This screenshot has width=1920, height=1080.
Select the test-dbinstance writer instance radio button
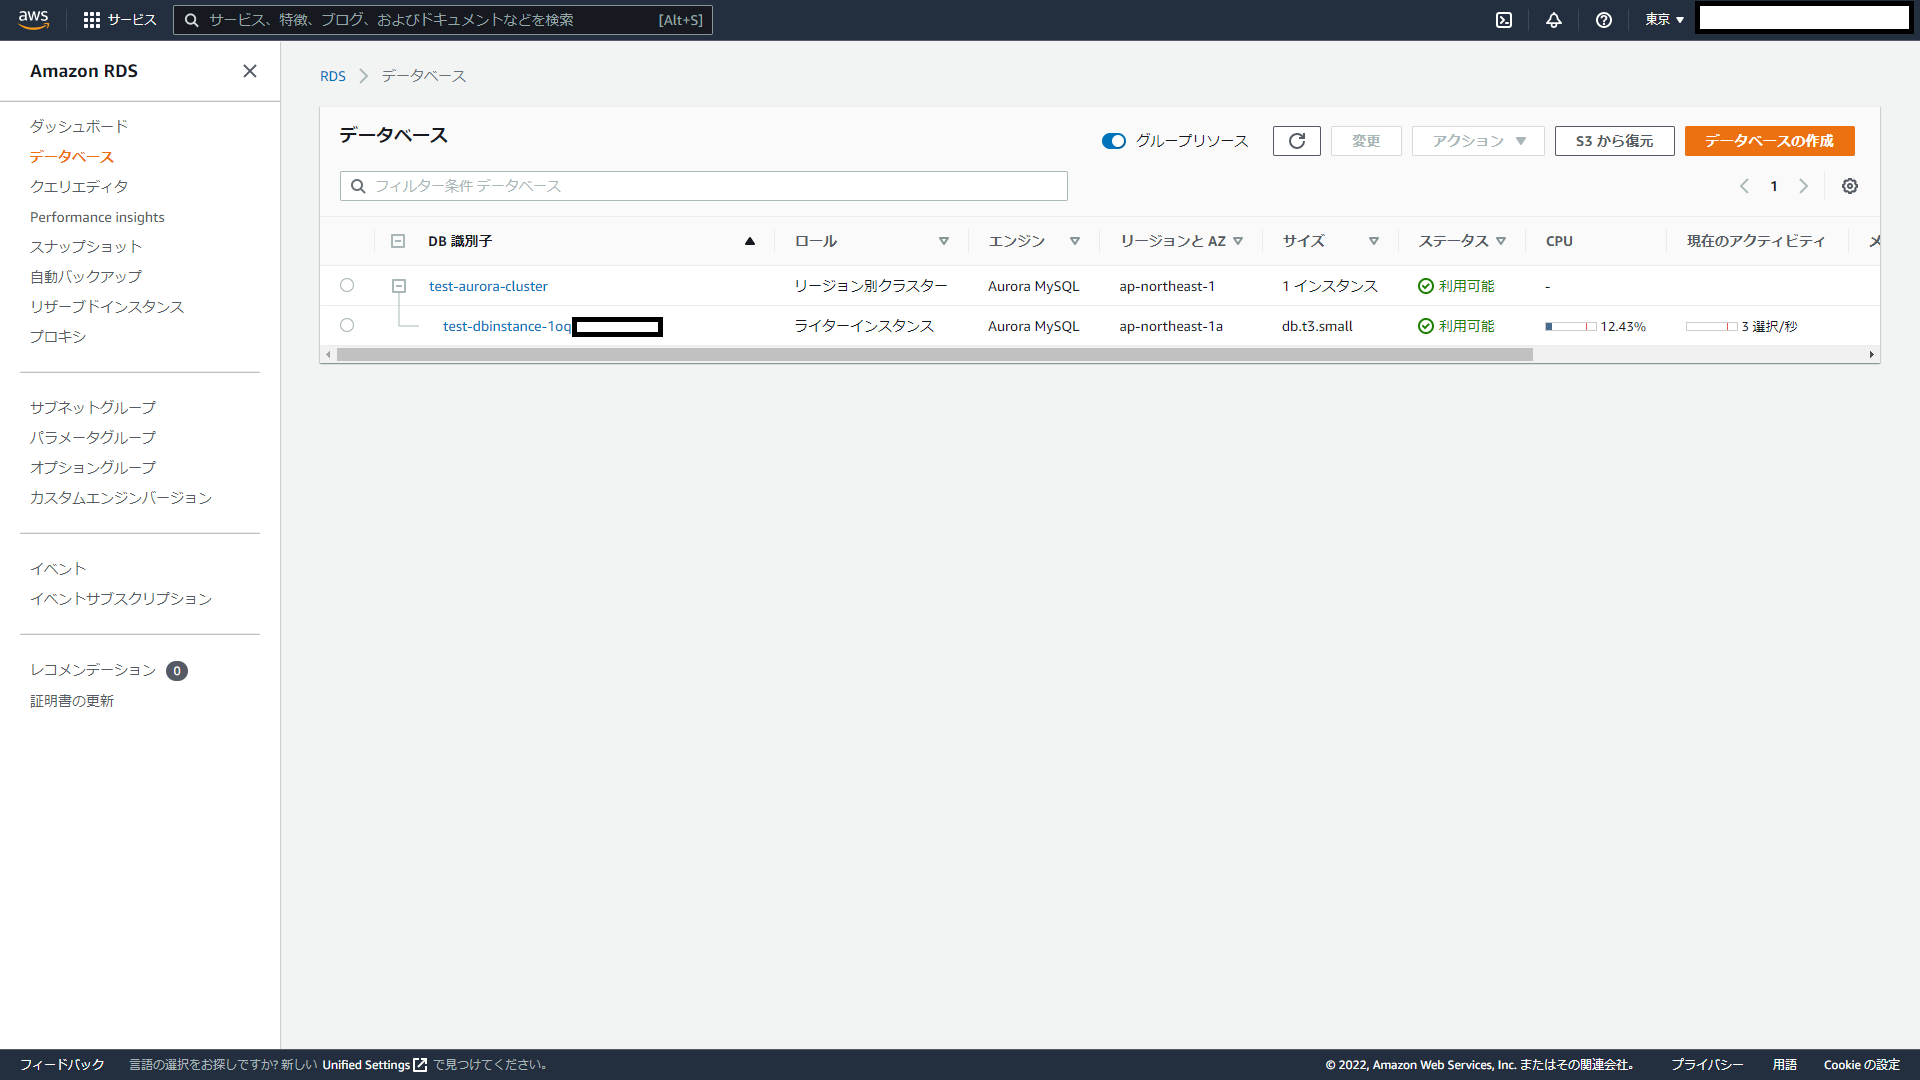pos(347,325)
